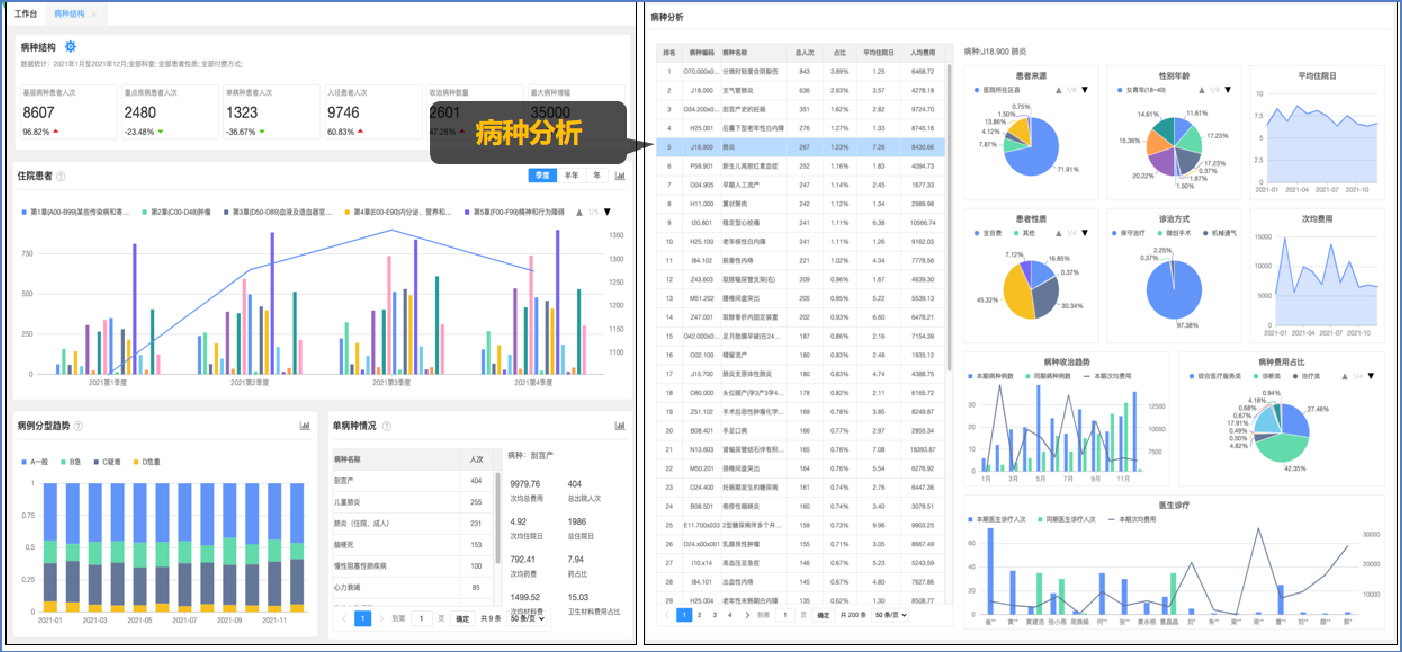Image resolution: width=1402 pixels, height=652 pixels.
Task: Select the 季度 period option
Action: (543, 176)
